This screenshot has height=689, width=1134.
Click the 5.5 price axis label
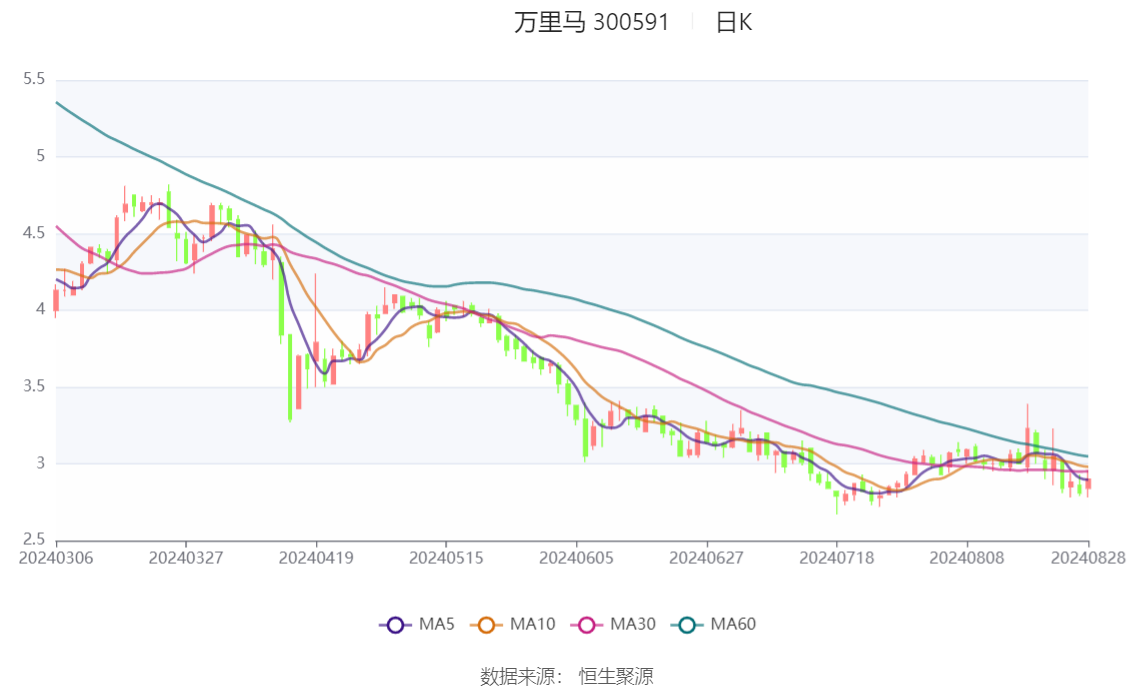point(34,79)
